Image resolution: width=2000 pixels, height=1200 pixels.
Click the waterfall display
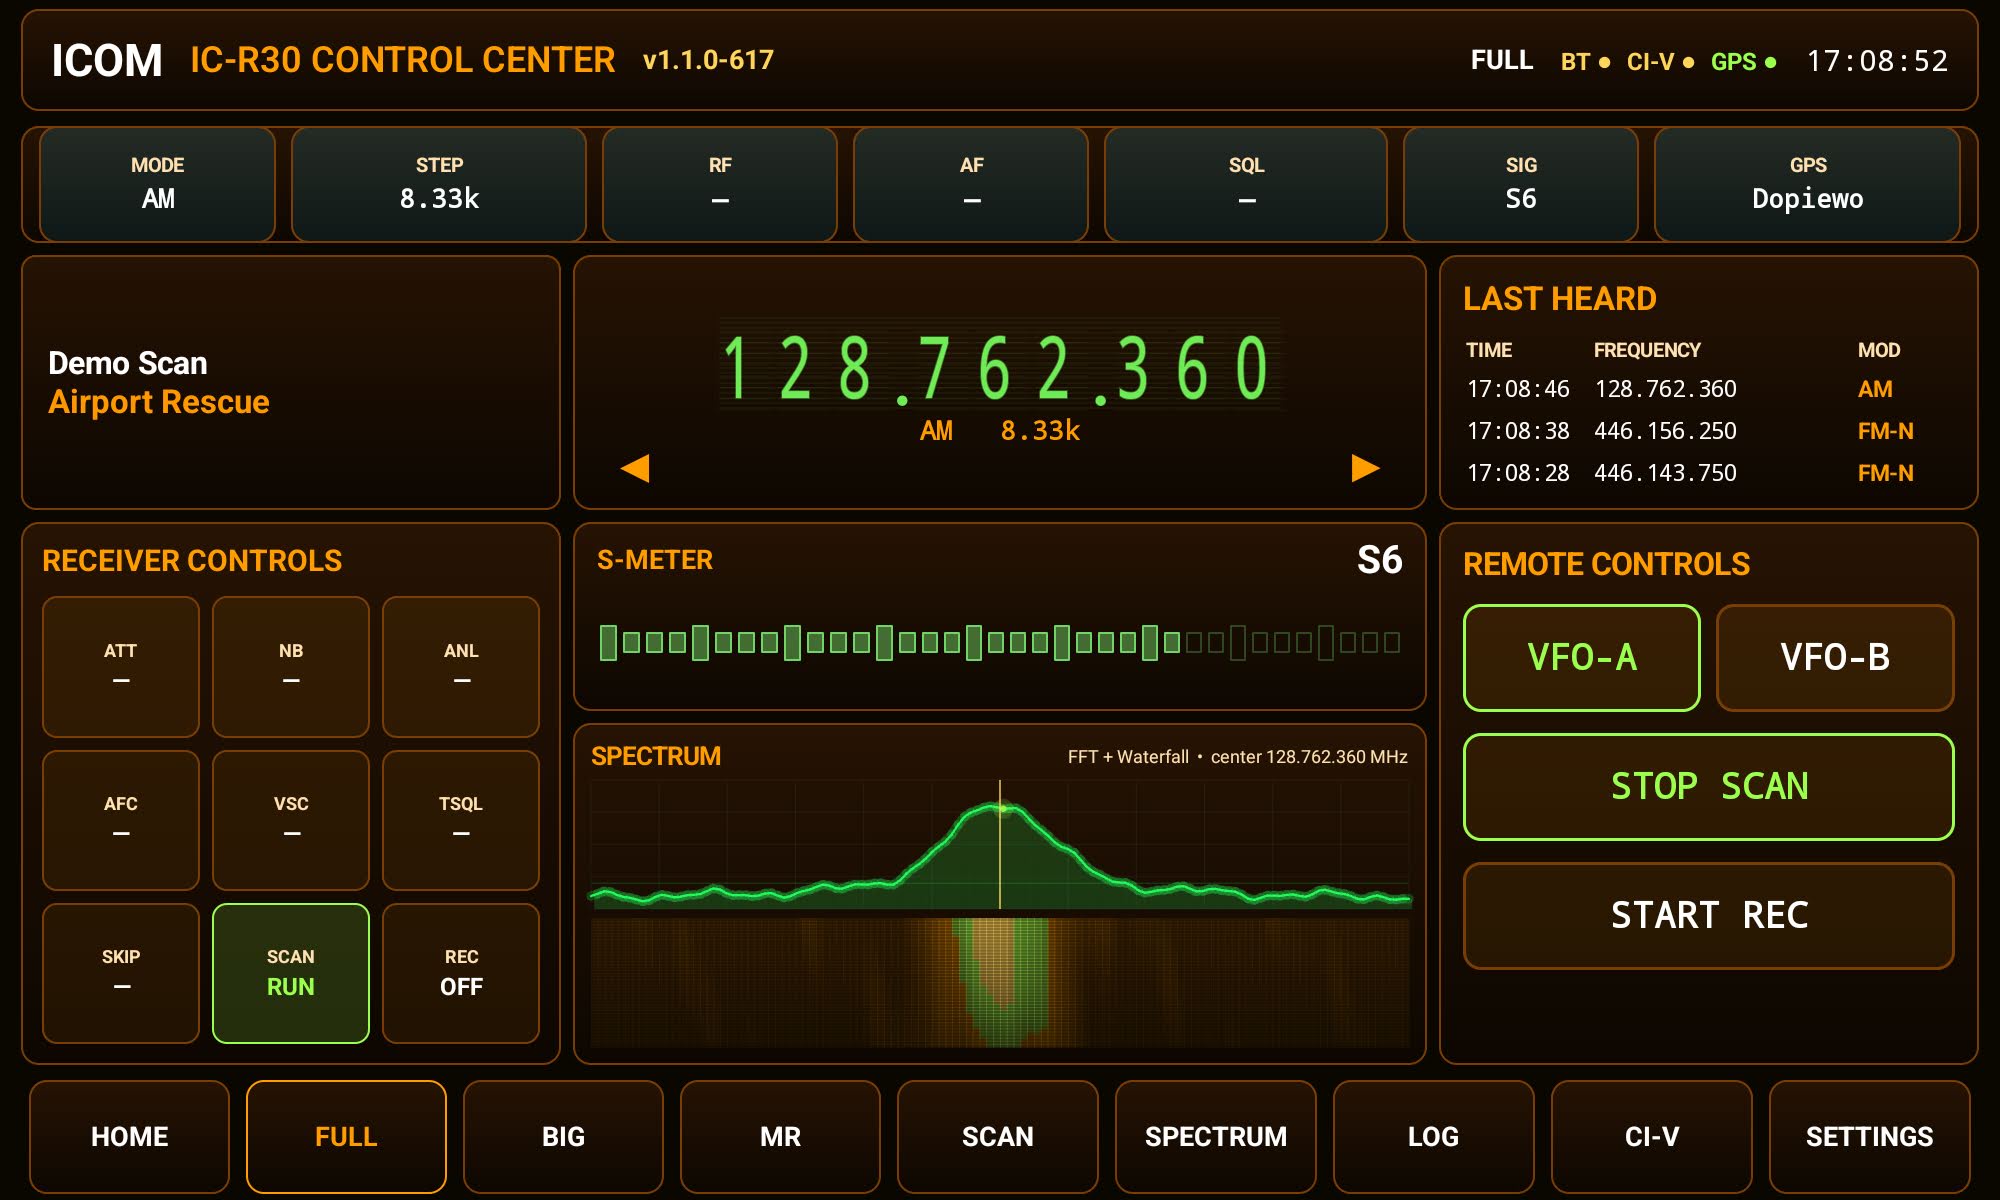[x=1000, y=982]
